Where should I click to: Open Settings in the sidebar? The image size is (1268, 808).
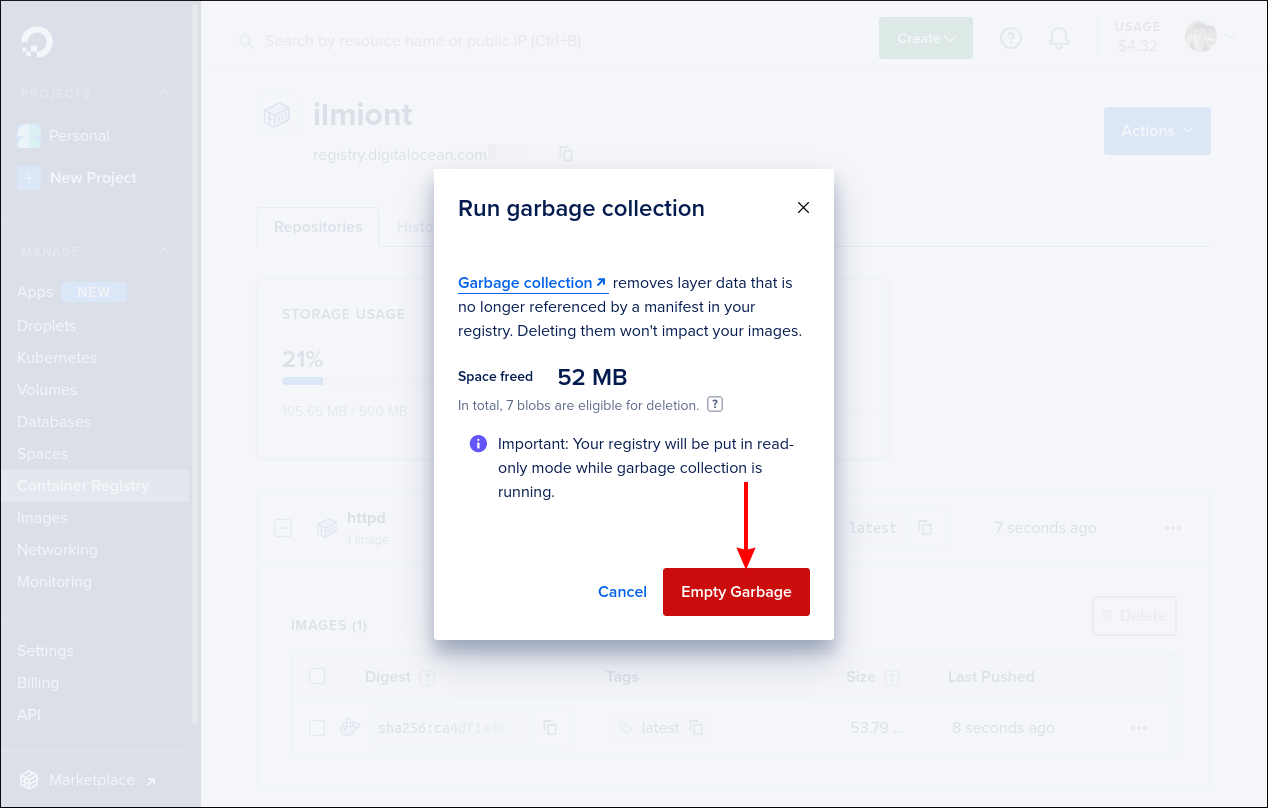click(x=45, y=651)
